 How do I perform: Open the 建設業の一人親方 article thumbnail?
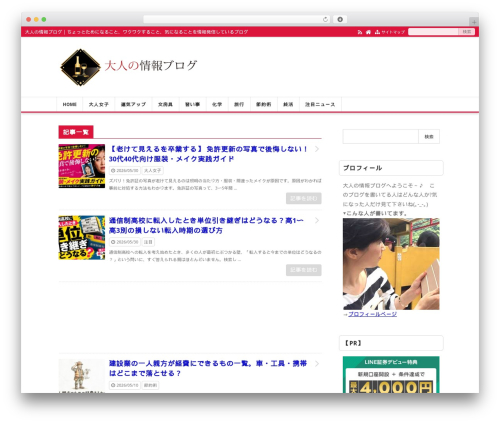pyautogui.click(x=82, y=376)
